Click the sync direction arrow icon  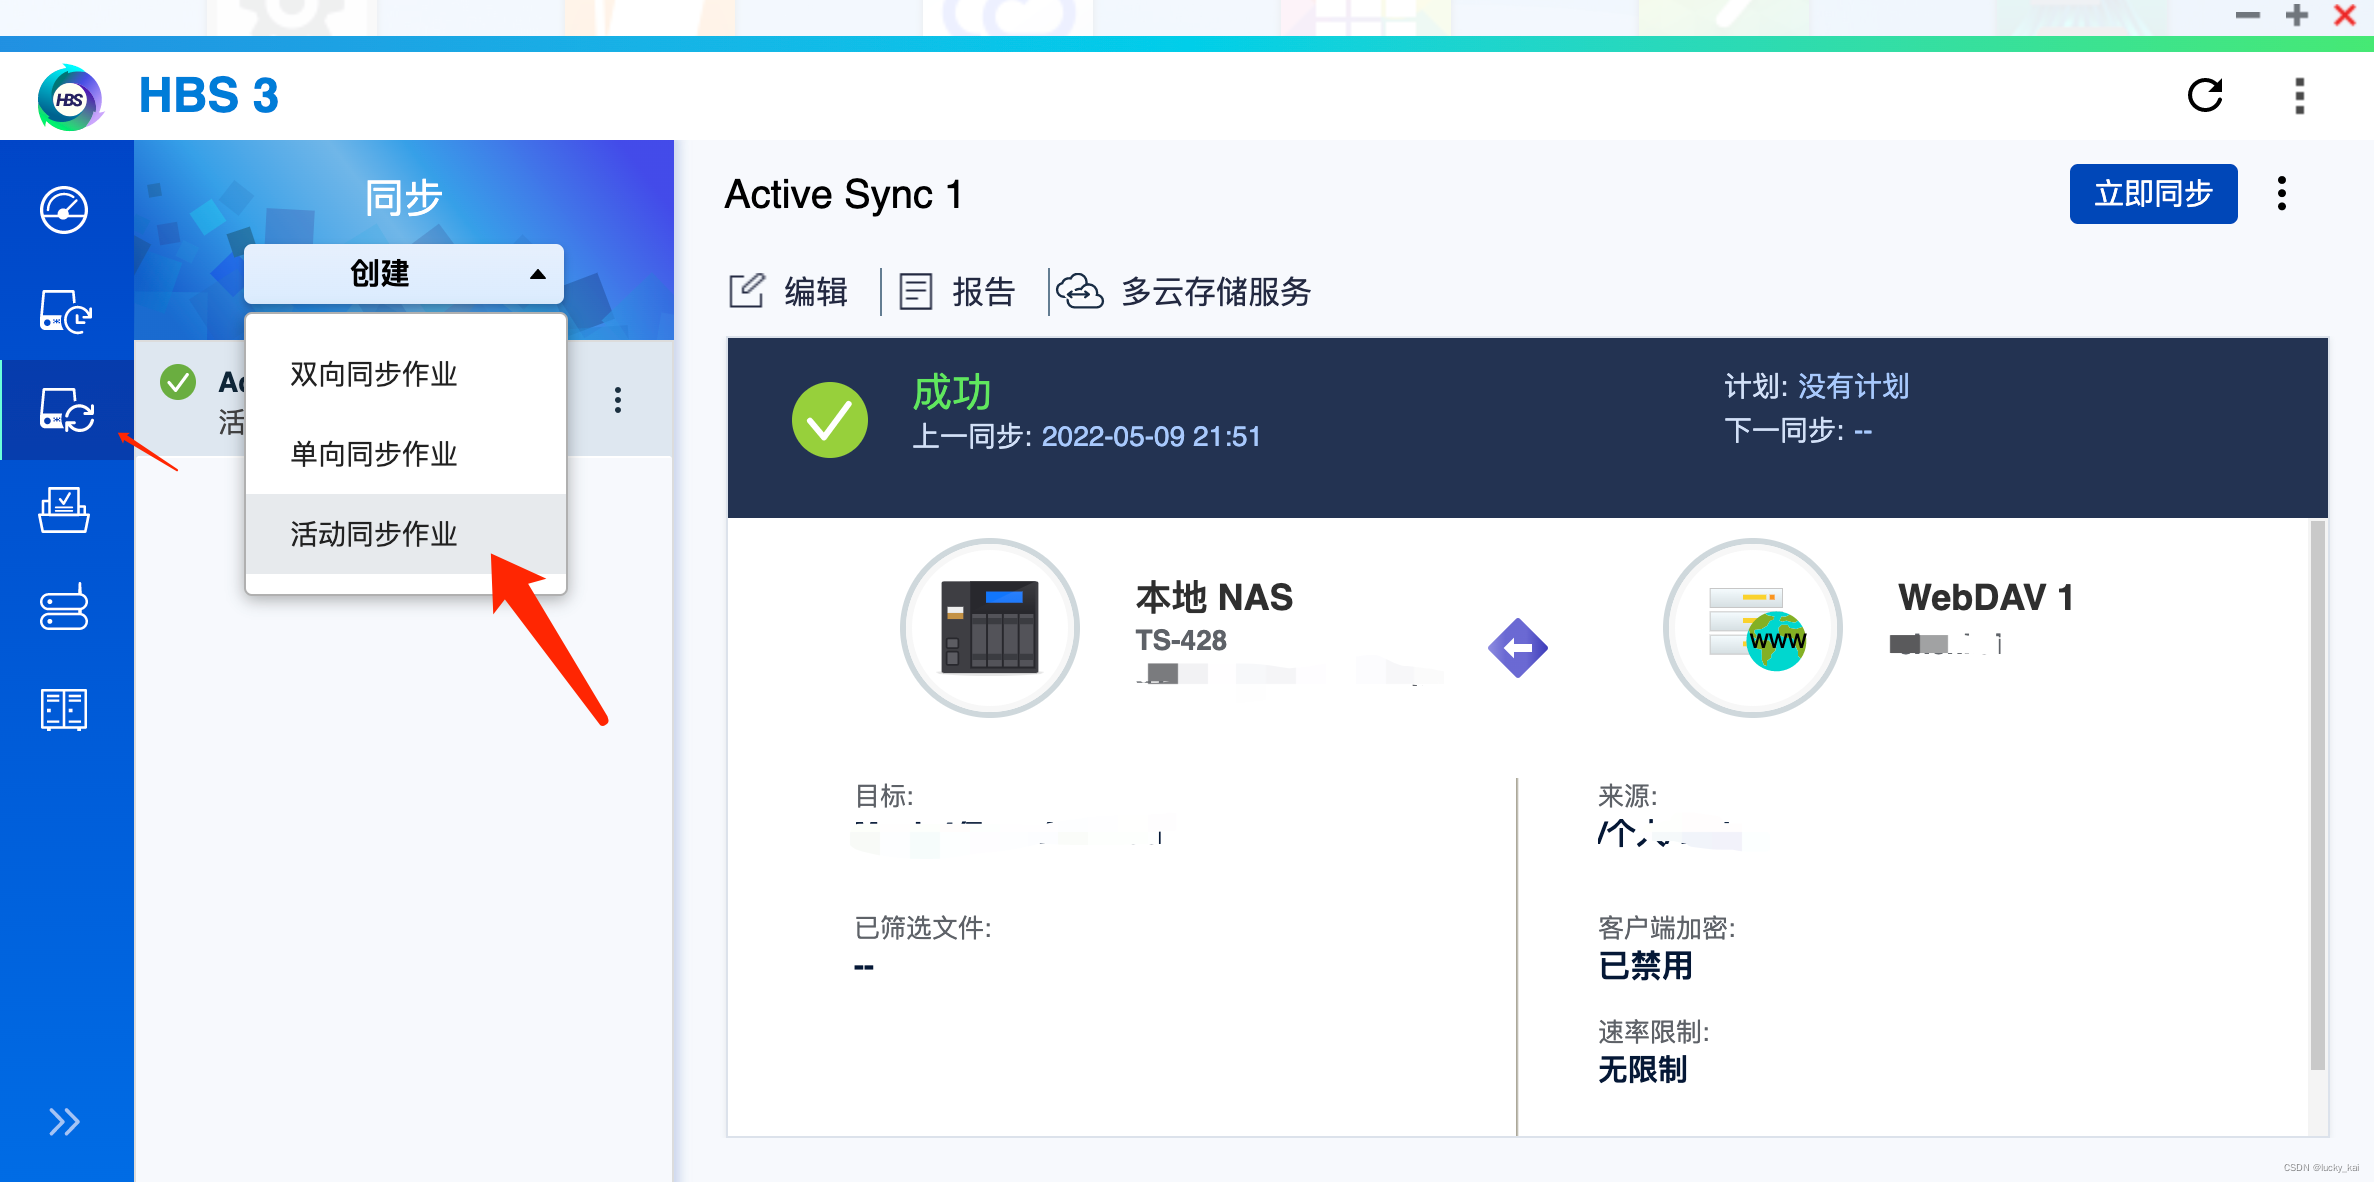click(x=1517, y=648)
